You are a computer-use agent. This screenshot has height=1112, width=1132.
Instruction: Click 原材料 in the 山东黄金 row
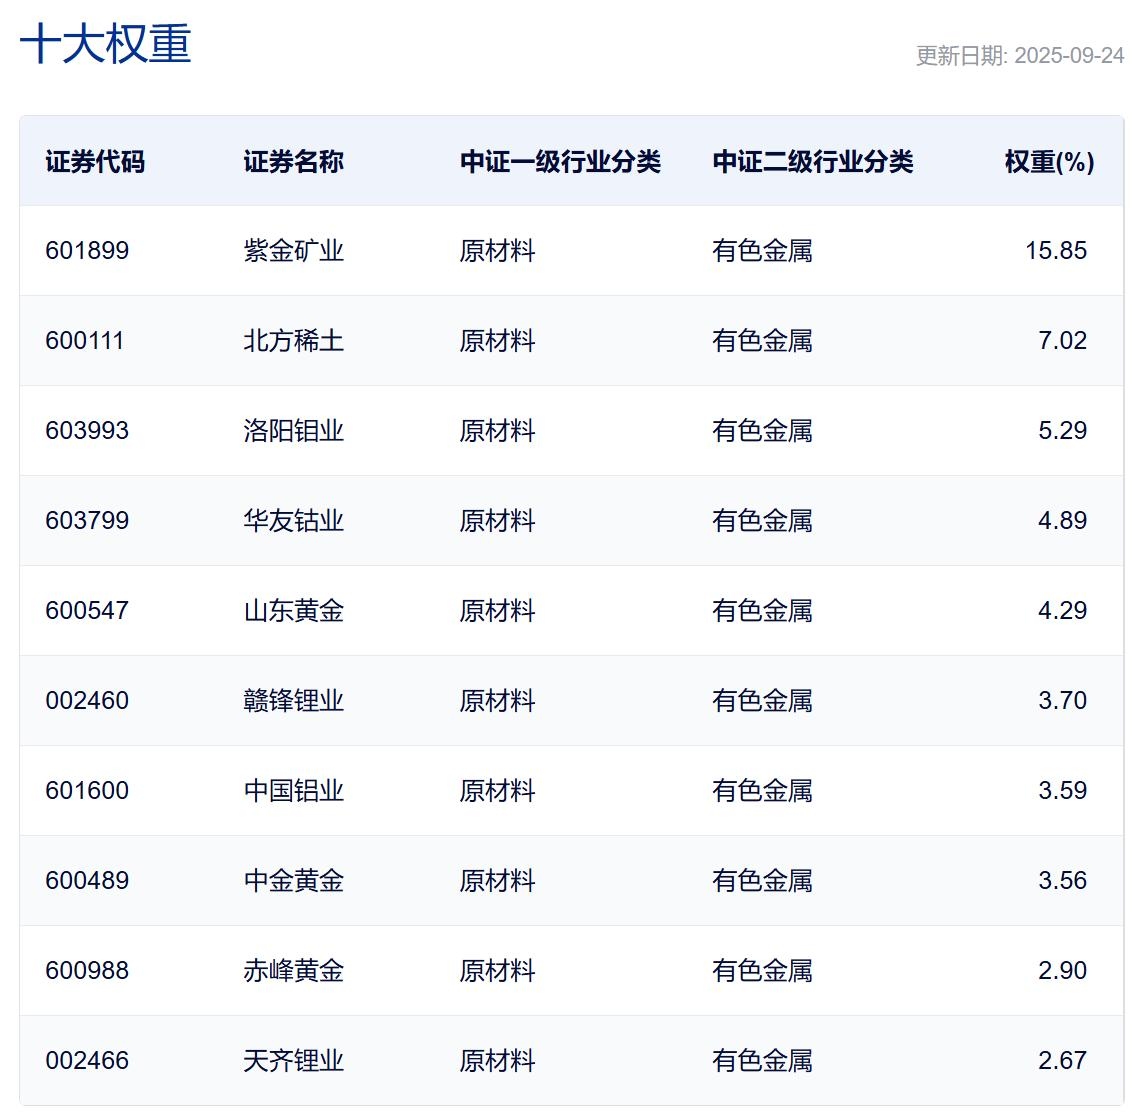tap(497, 610)
